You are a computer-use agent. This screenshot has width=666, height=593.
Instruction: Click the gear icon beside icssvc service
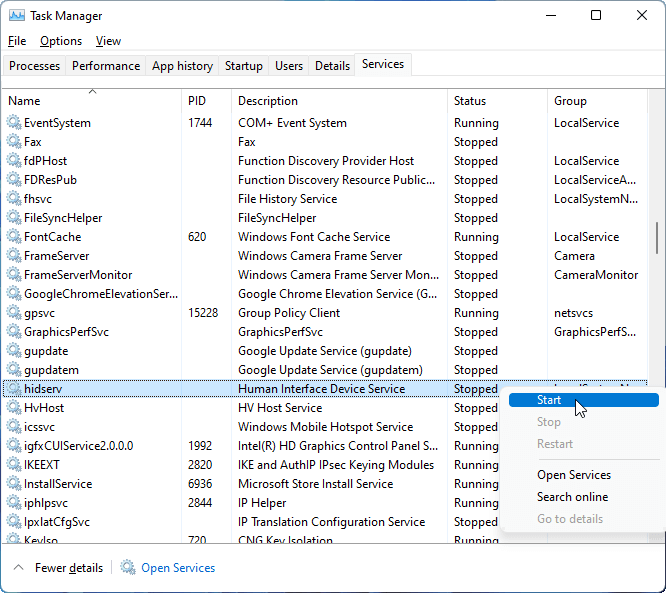pos(14,426)
